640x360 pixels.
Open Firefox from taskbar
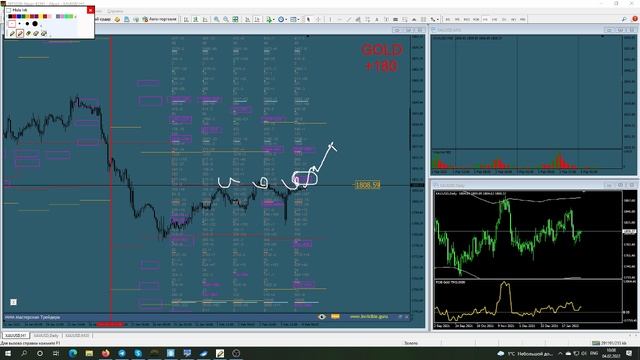pyautogui.click(x=106, y=353)
